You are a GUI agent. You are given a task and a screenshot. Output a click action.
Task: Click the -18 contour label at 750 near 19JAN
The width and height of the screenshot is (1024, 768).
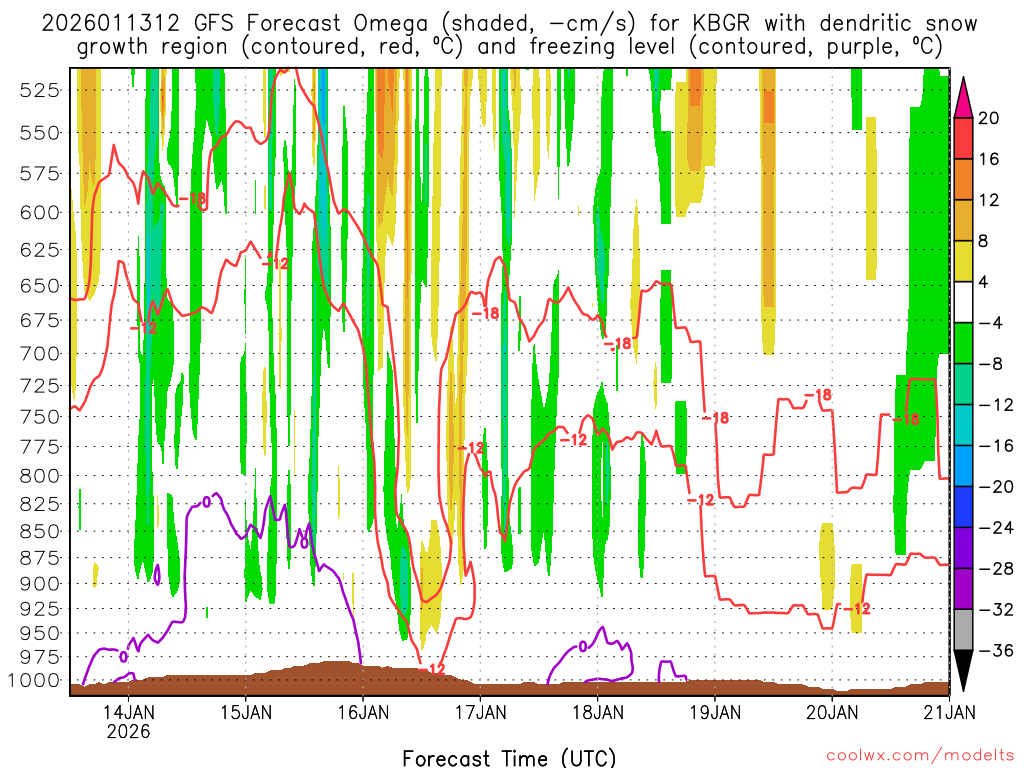click(715, 418)
